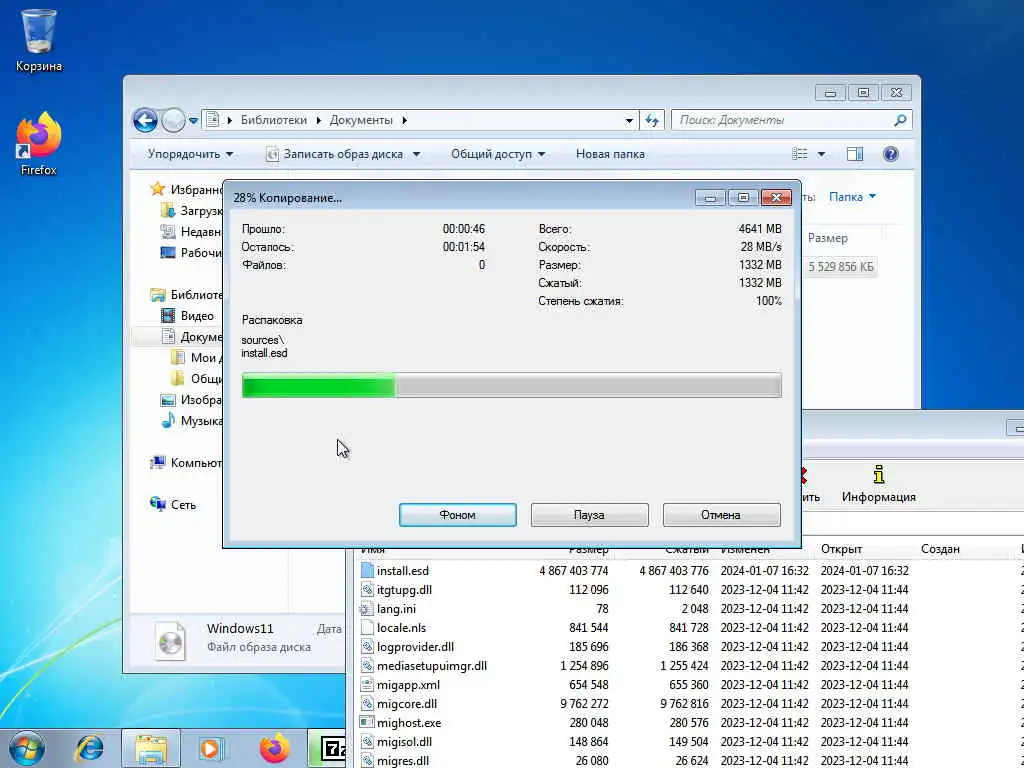Viewport: 1024px width, 768px height.
Task: Toggle the preview pane icon
Action: (855, 154)
